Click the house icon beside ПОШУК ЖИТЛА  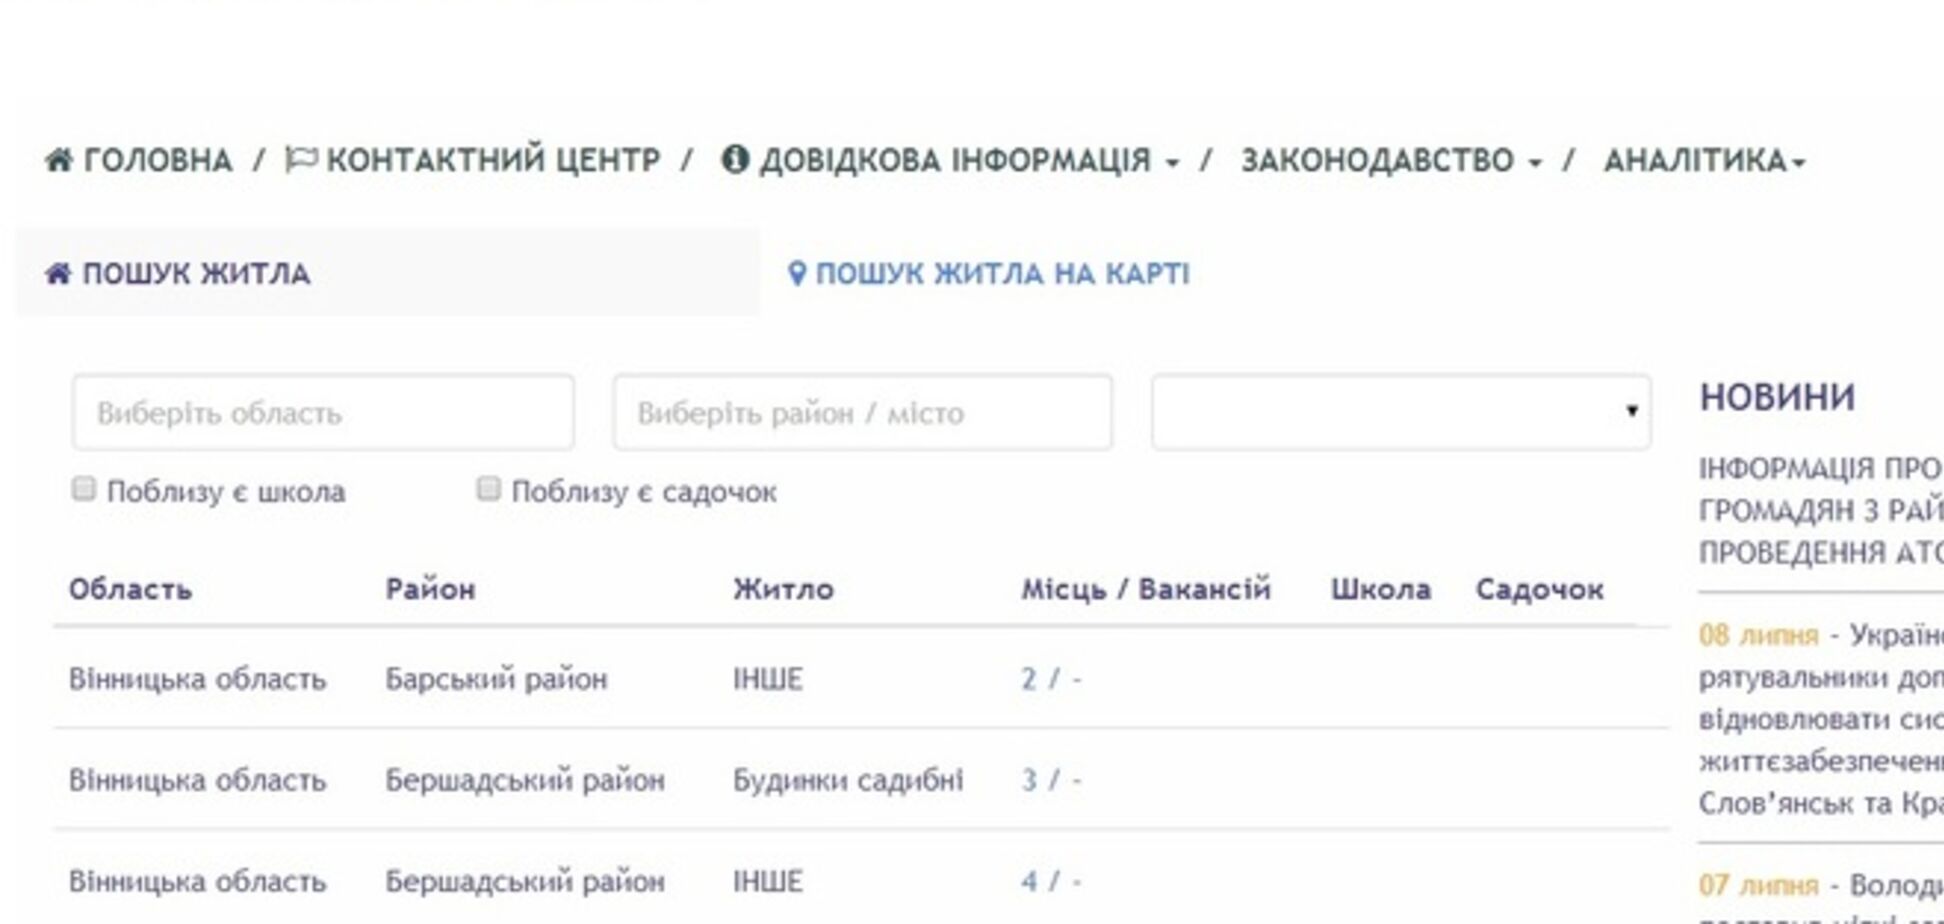coord(60,273)
